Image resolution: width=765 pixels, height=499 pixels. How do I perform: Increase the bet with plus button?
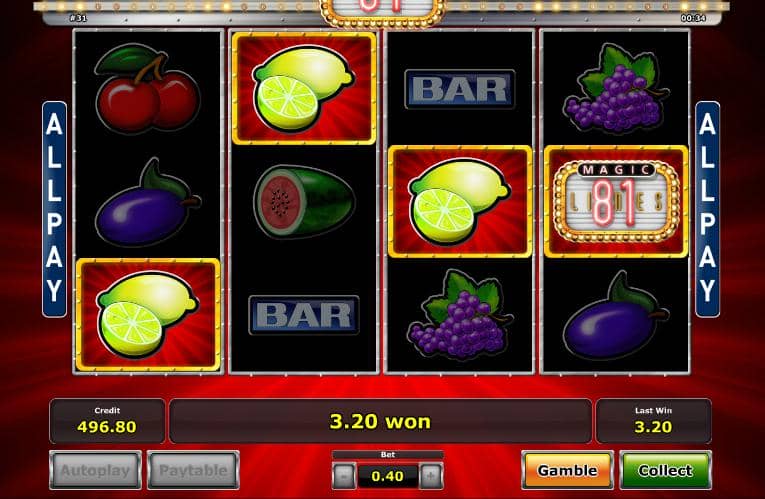431,476
